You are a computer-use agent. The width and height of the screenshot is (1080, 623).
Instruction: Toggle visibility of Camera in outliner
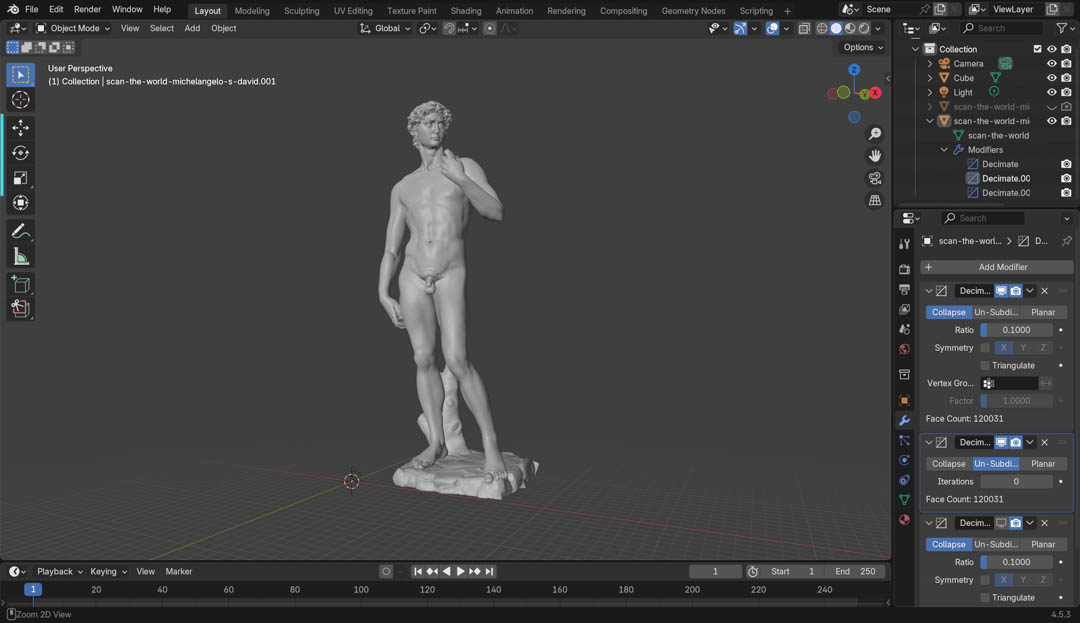click(1051, 63)
